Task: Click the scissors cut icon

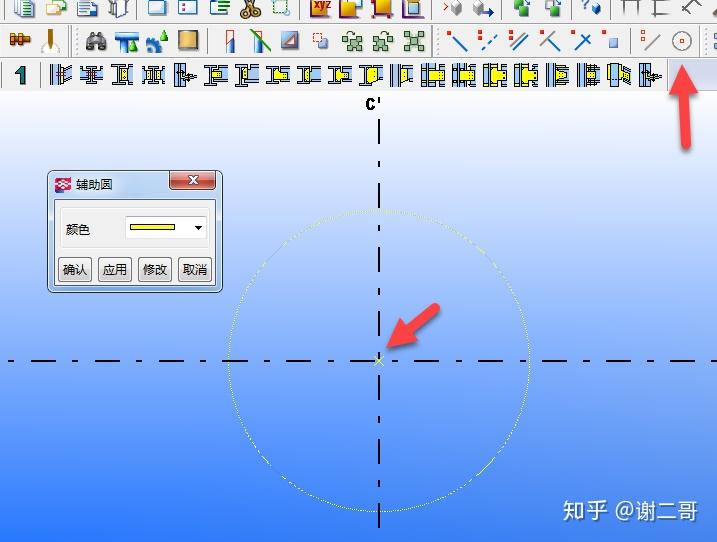Action: 250,9
